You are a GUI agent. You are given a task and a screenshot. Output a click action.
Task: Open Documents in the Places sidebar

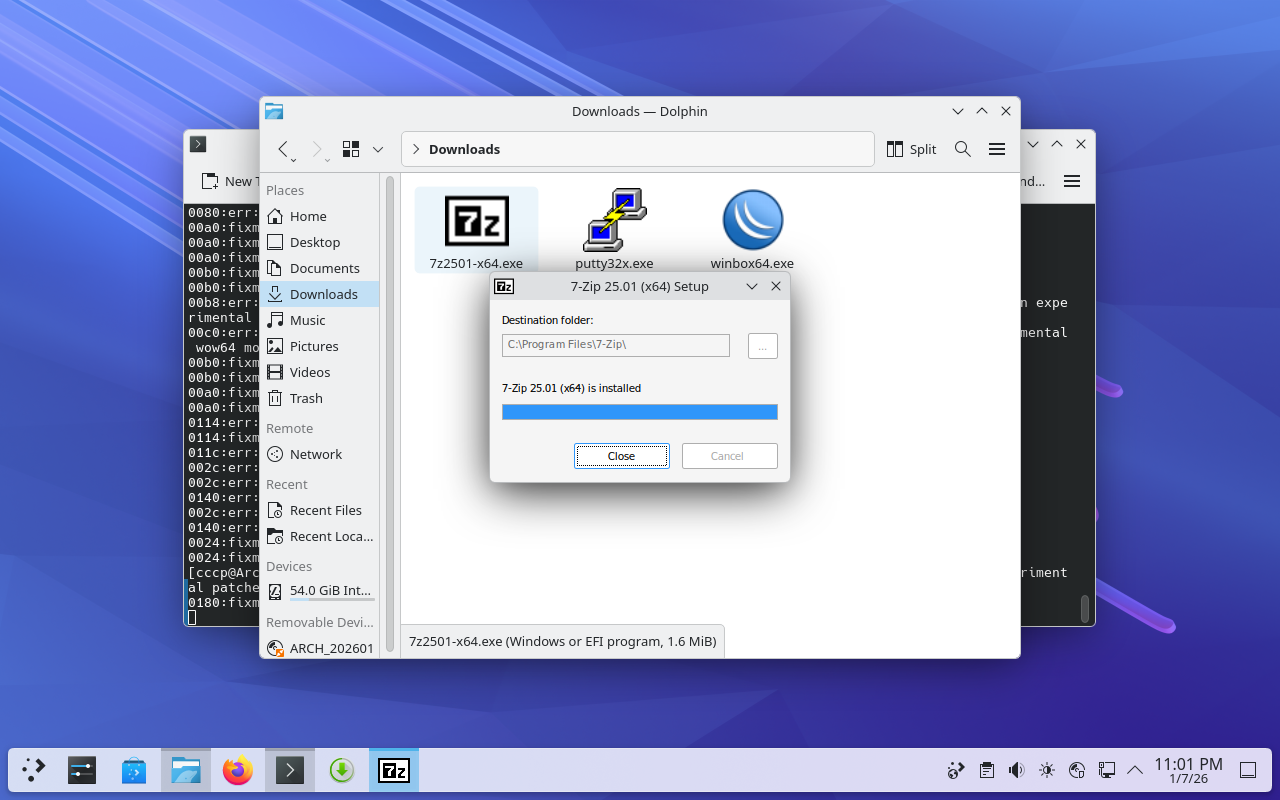pos(324,268)
